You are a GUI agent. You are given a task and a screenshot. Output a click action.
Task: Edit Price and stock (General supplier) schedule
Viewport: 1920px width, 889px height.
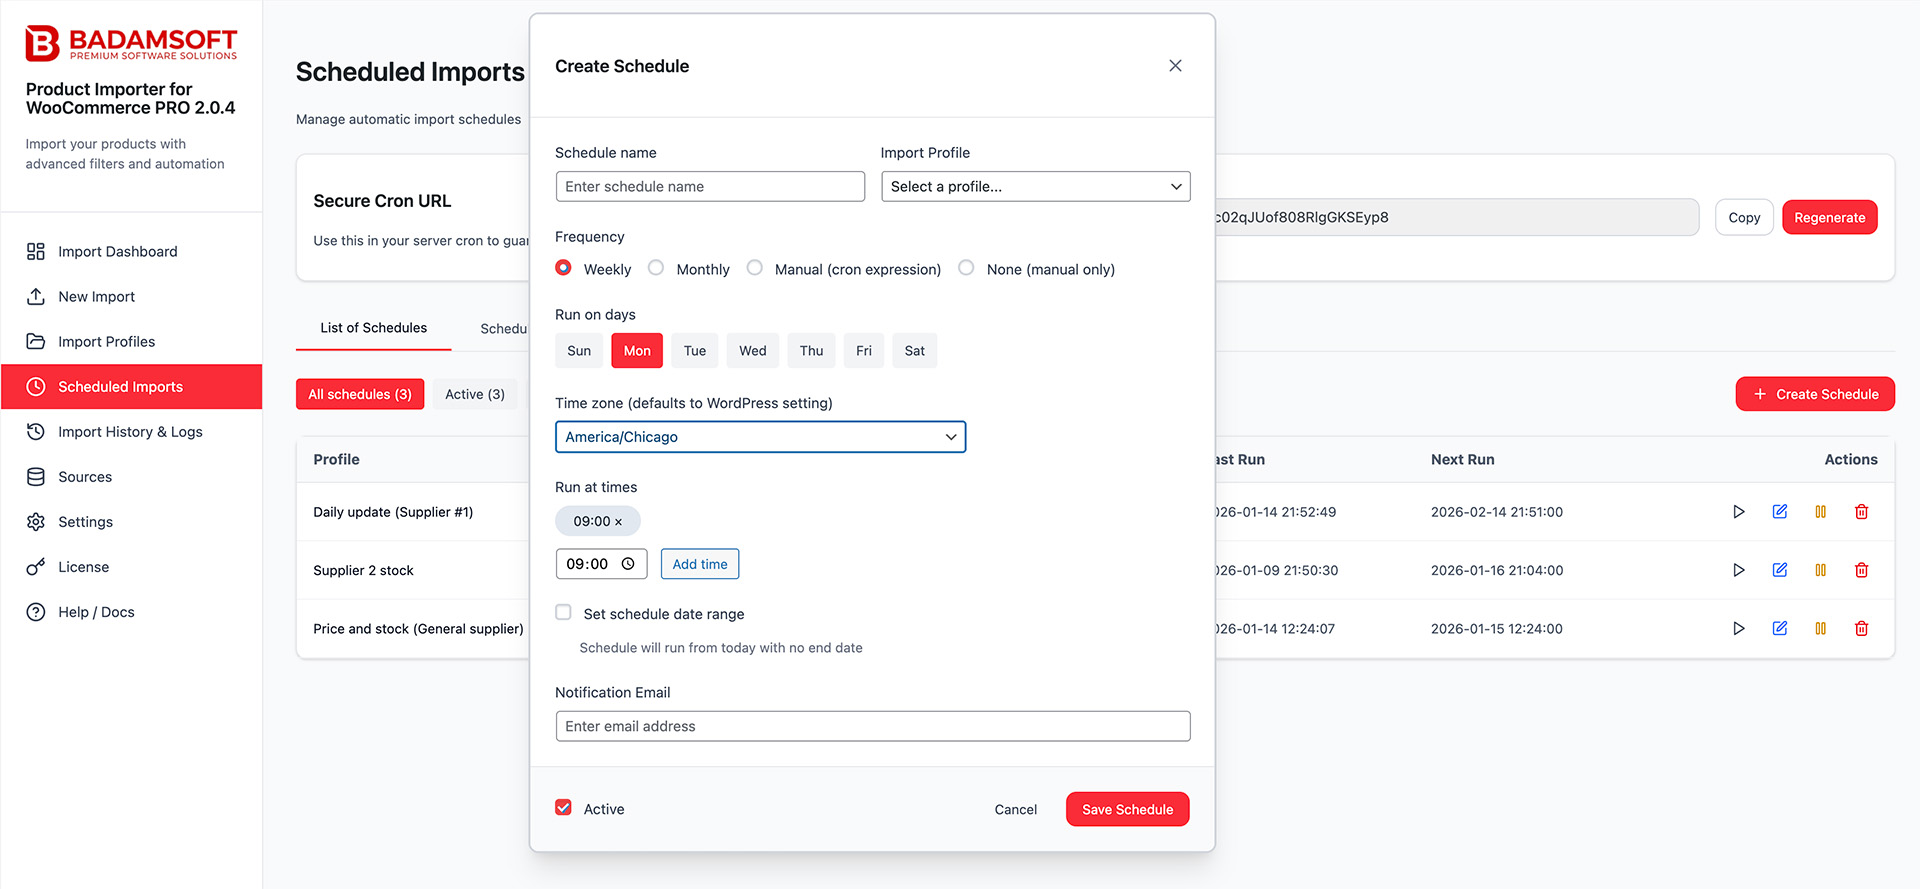pyautogui.click(x=1780, y=629)
